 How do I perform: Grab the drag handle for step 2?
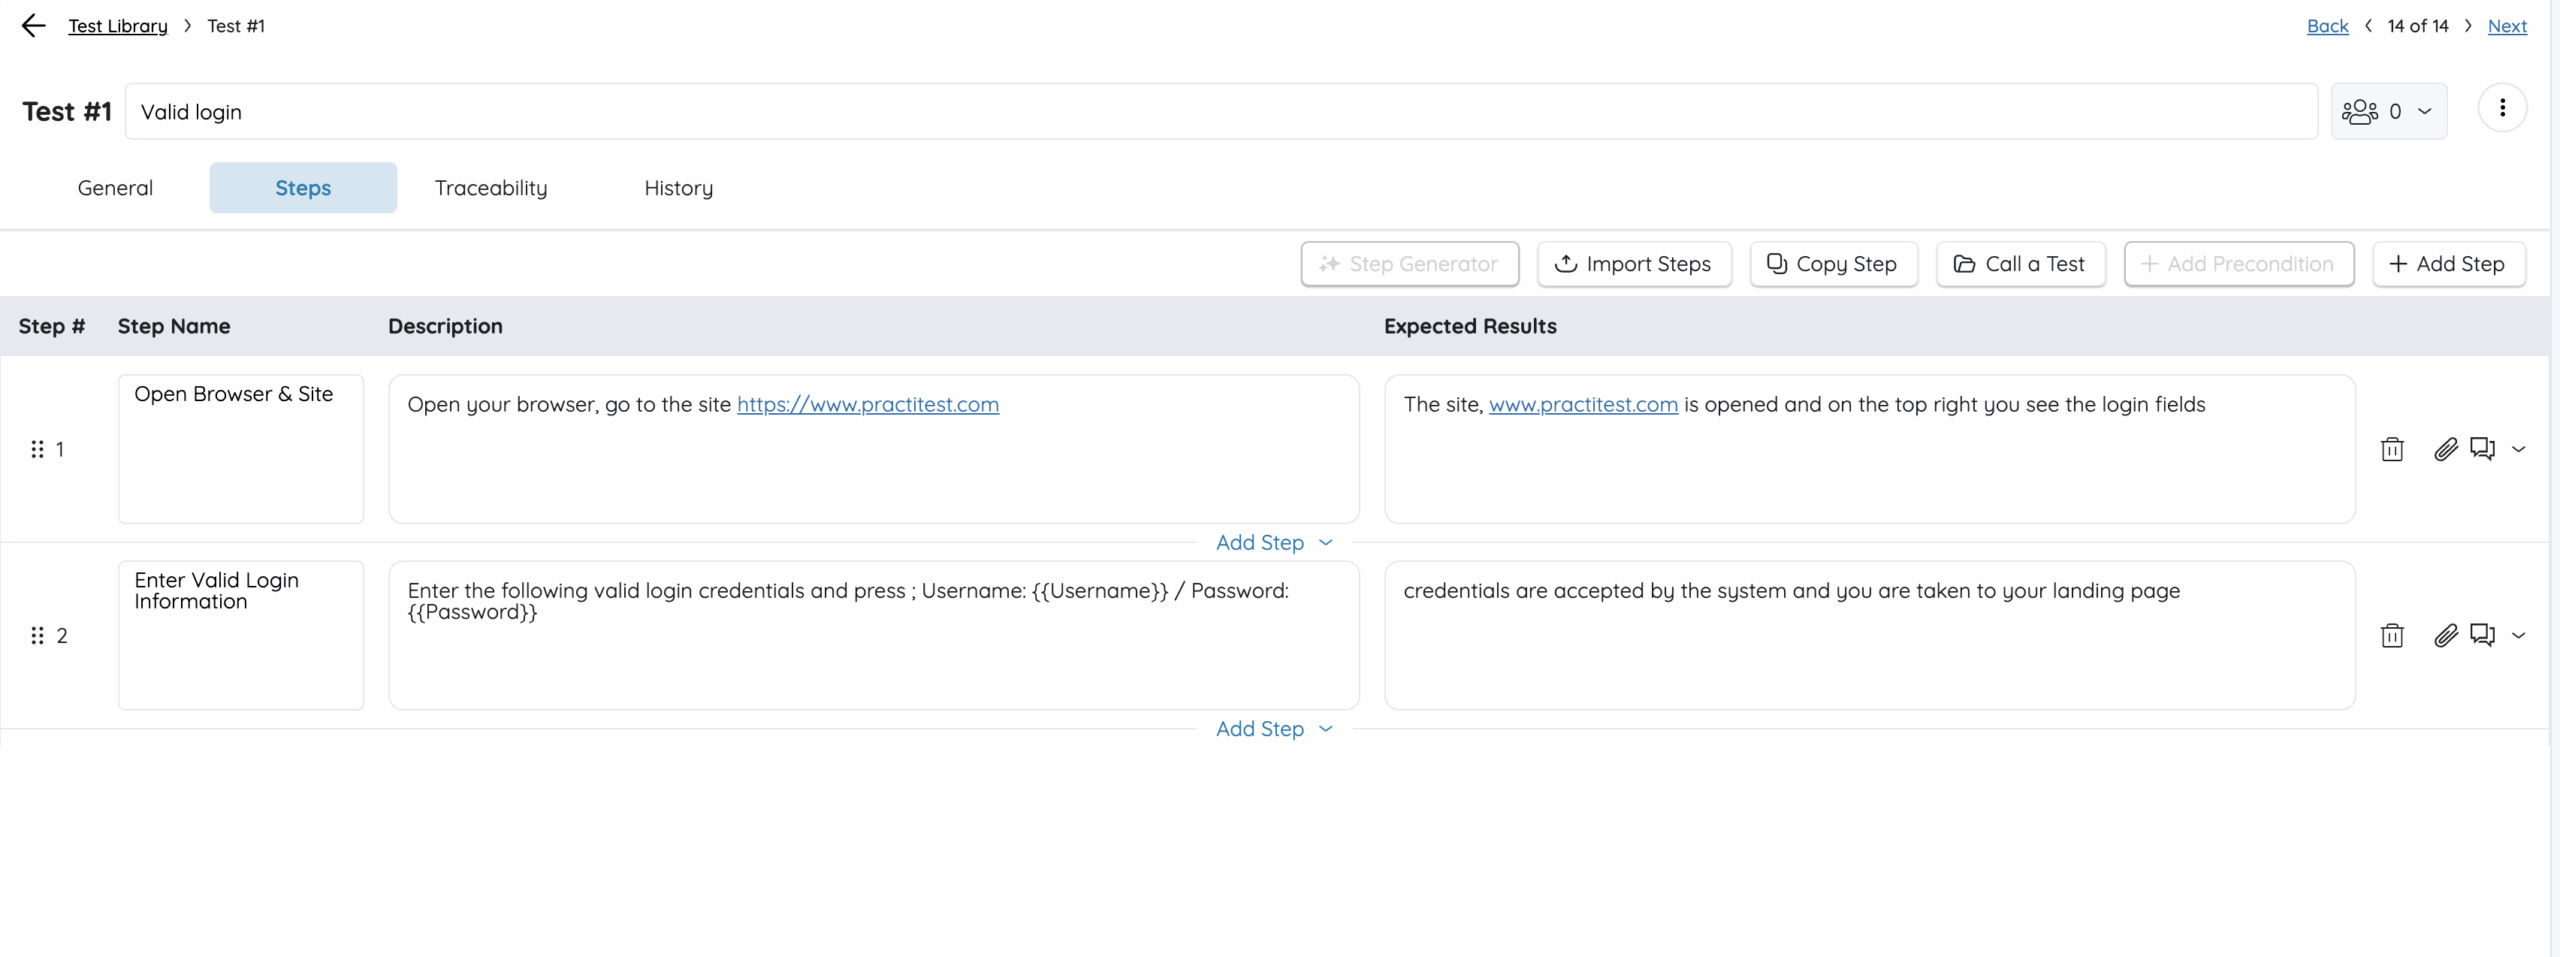tap(37, 636)
